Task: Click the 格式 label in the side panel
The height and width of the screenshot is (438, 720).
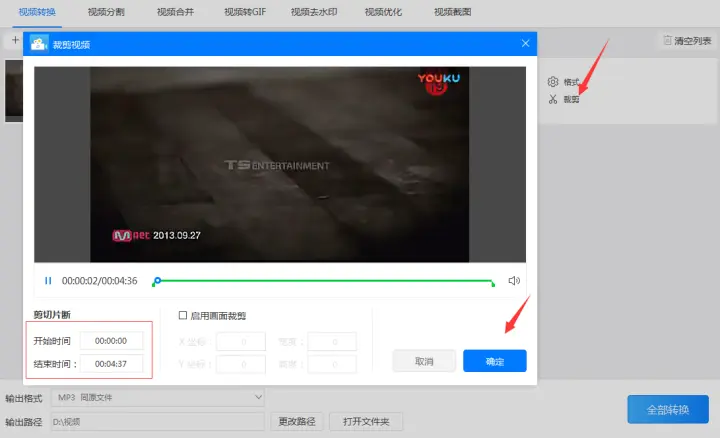Action: (571, 82)
